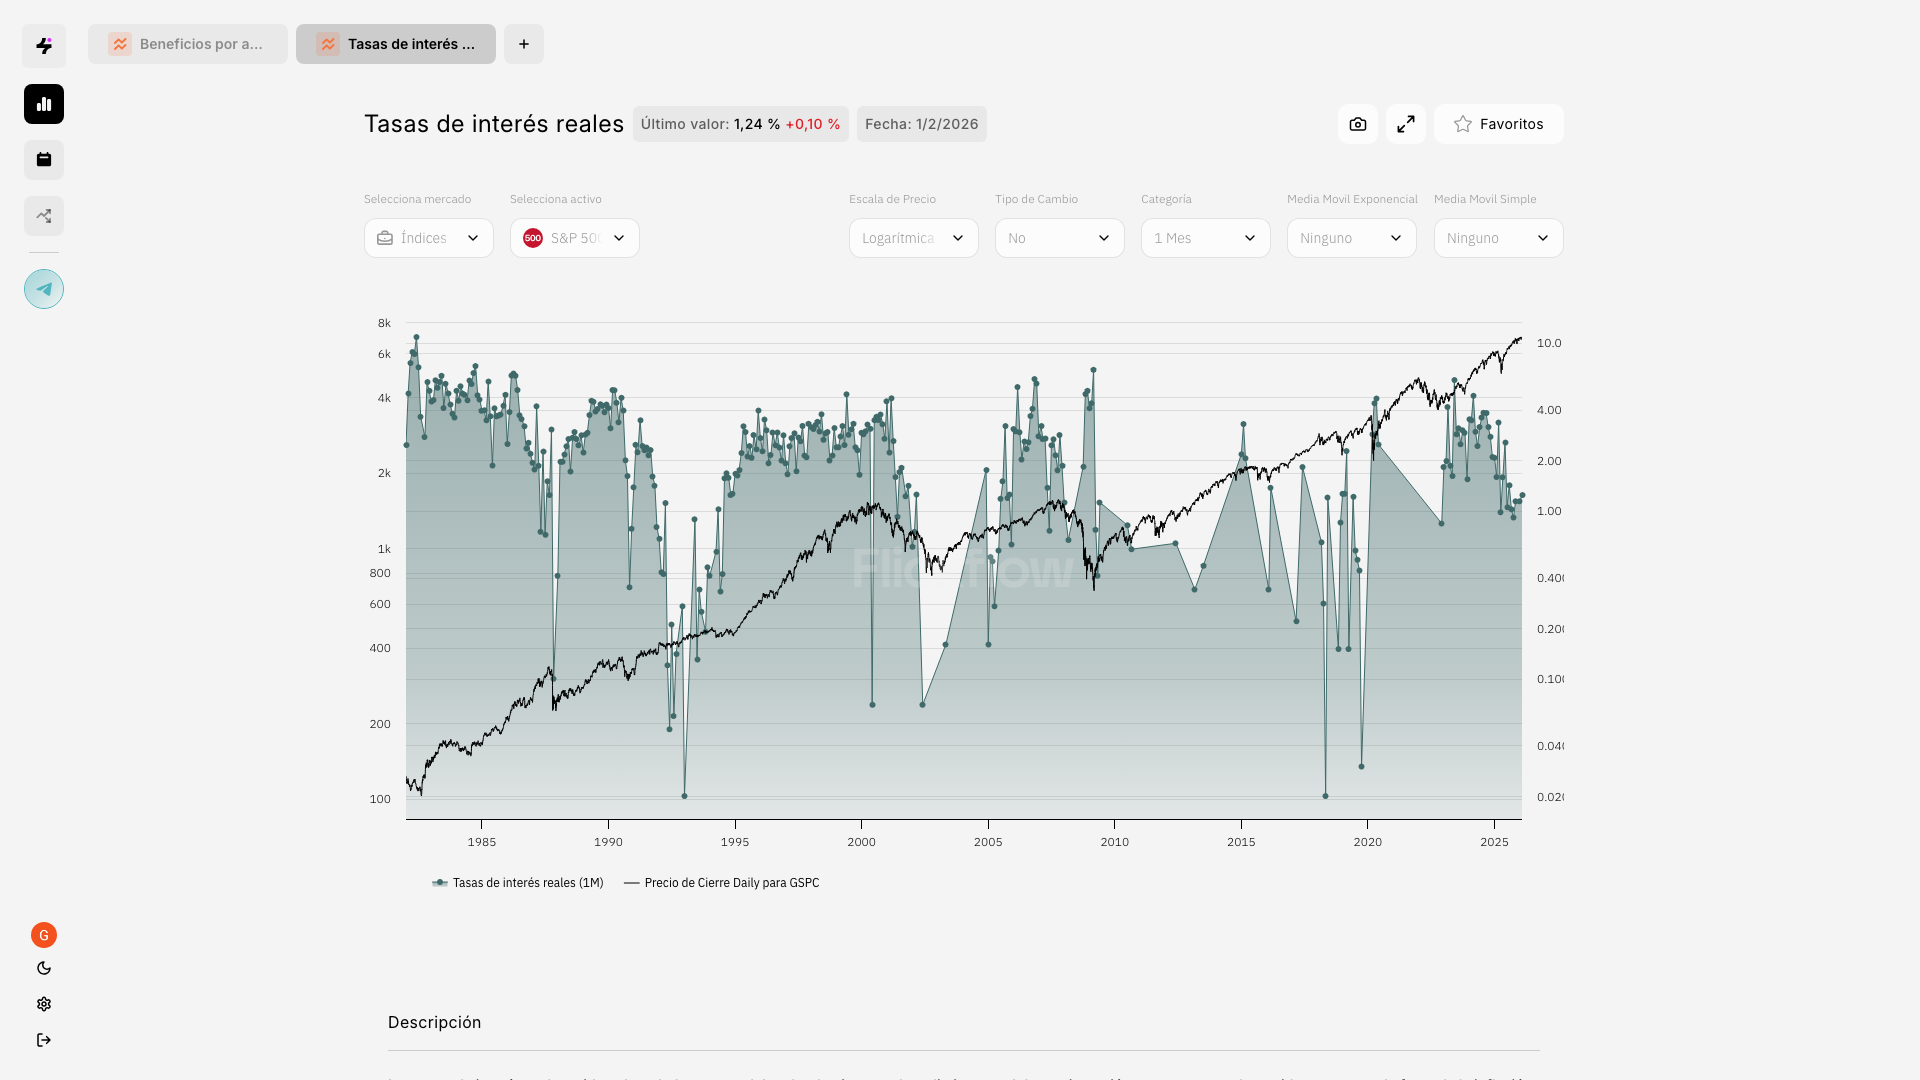Add chart to Favoritos
Viewport: 1920px width, 1080px height.
[x=1499, y=124]
